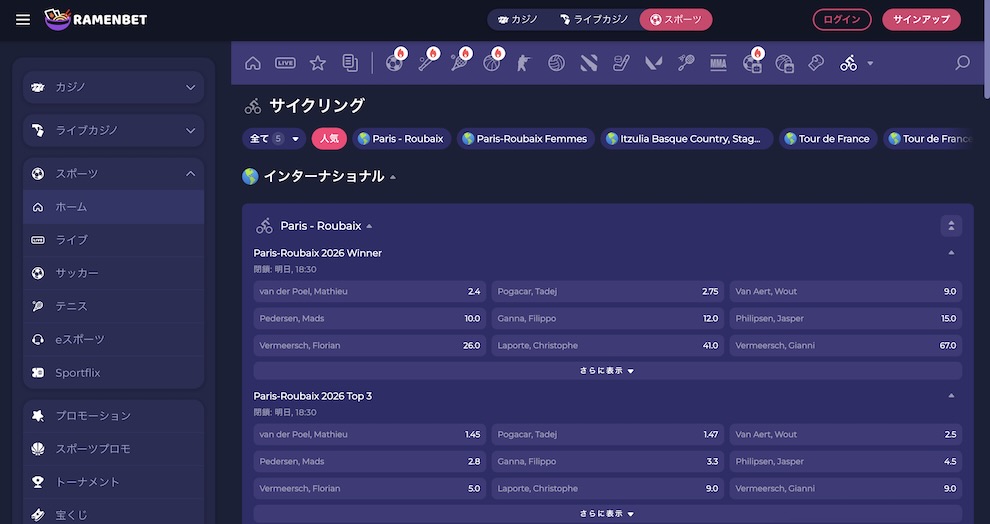This screenshot has height=524, width=990.
Task: Open LIVE events icon in sports toolbar
Action: 285,63
